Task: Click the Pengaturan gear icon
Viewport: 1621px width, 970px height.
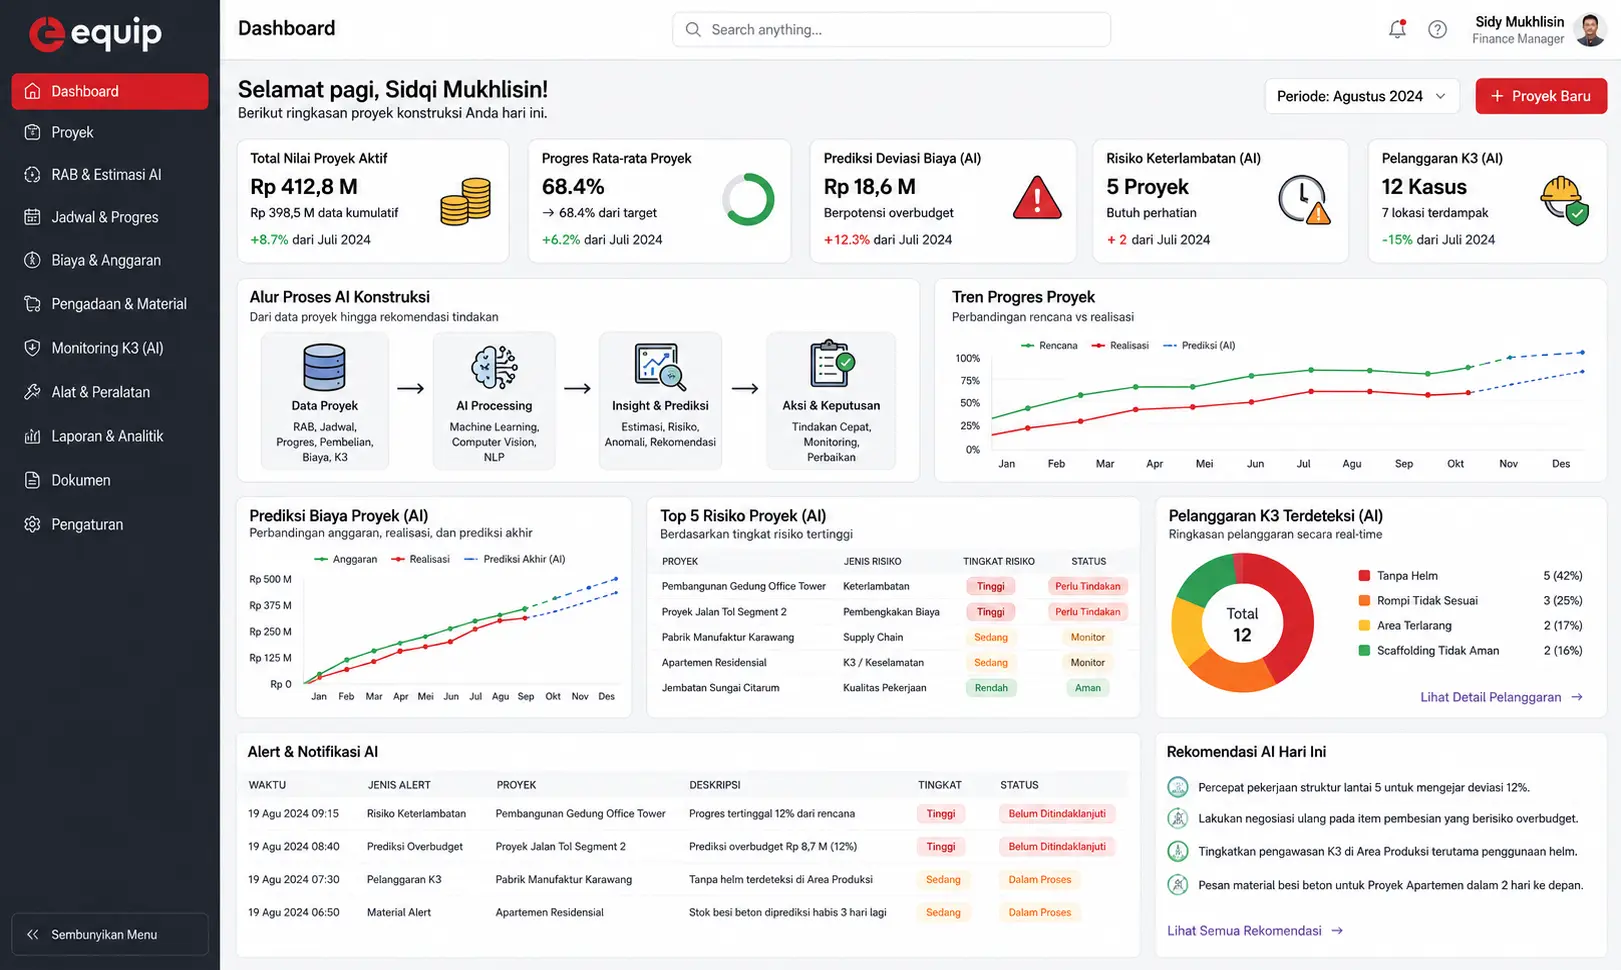Action: point(32,524)
